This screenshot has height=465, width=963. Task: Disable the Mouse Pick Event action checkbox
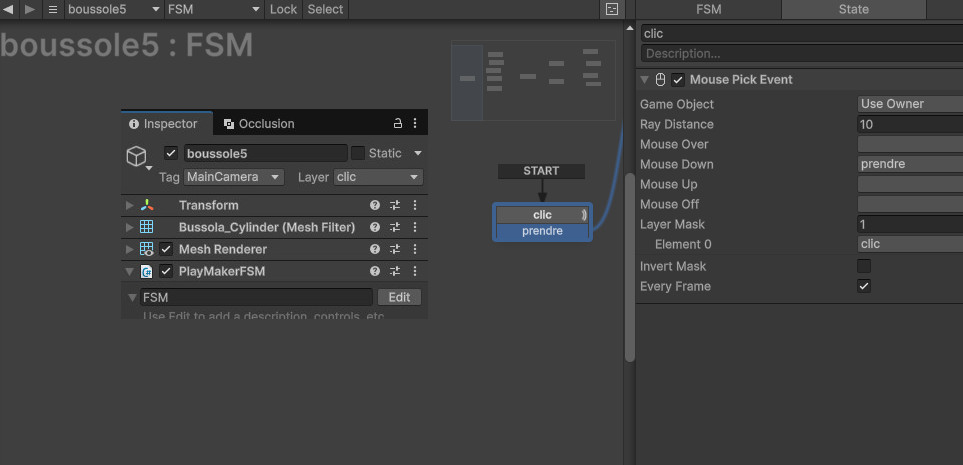coord(678,80)
